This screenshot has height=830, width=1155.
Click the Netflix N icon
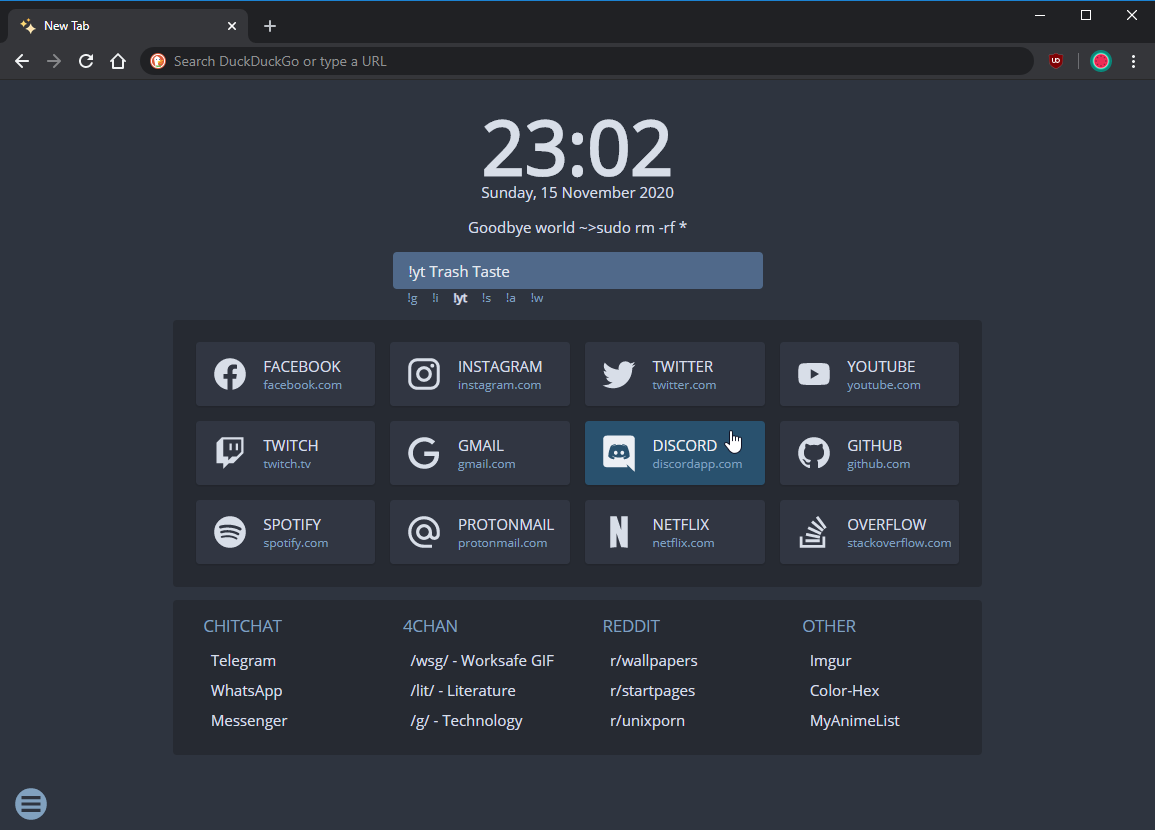[619, 532]
